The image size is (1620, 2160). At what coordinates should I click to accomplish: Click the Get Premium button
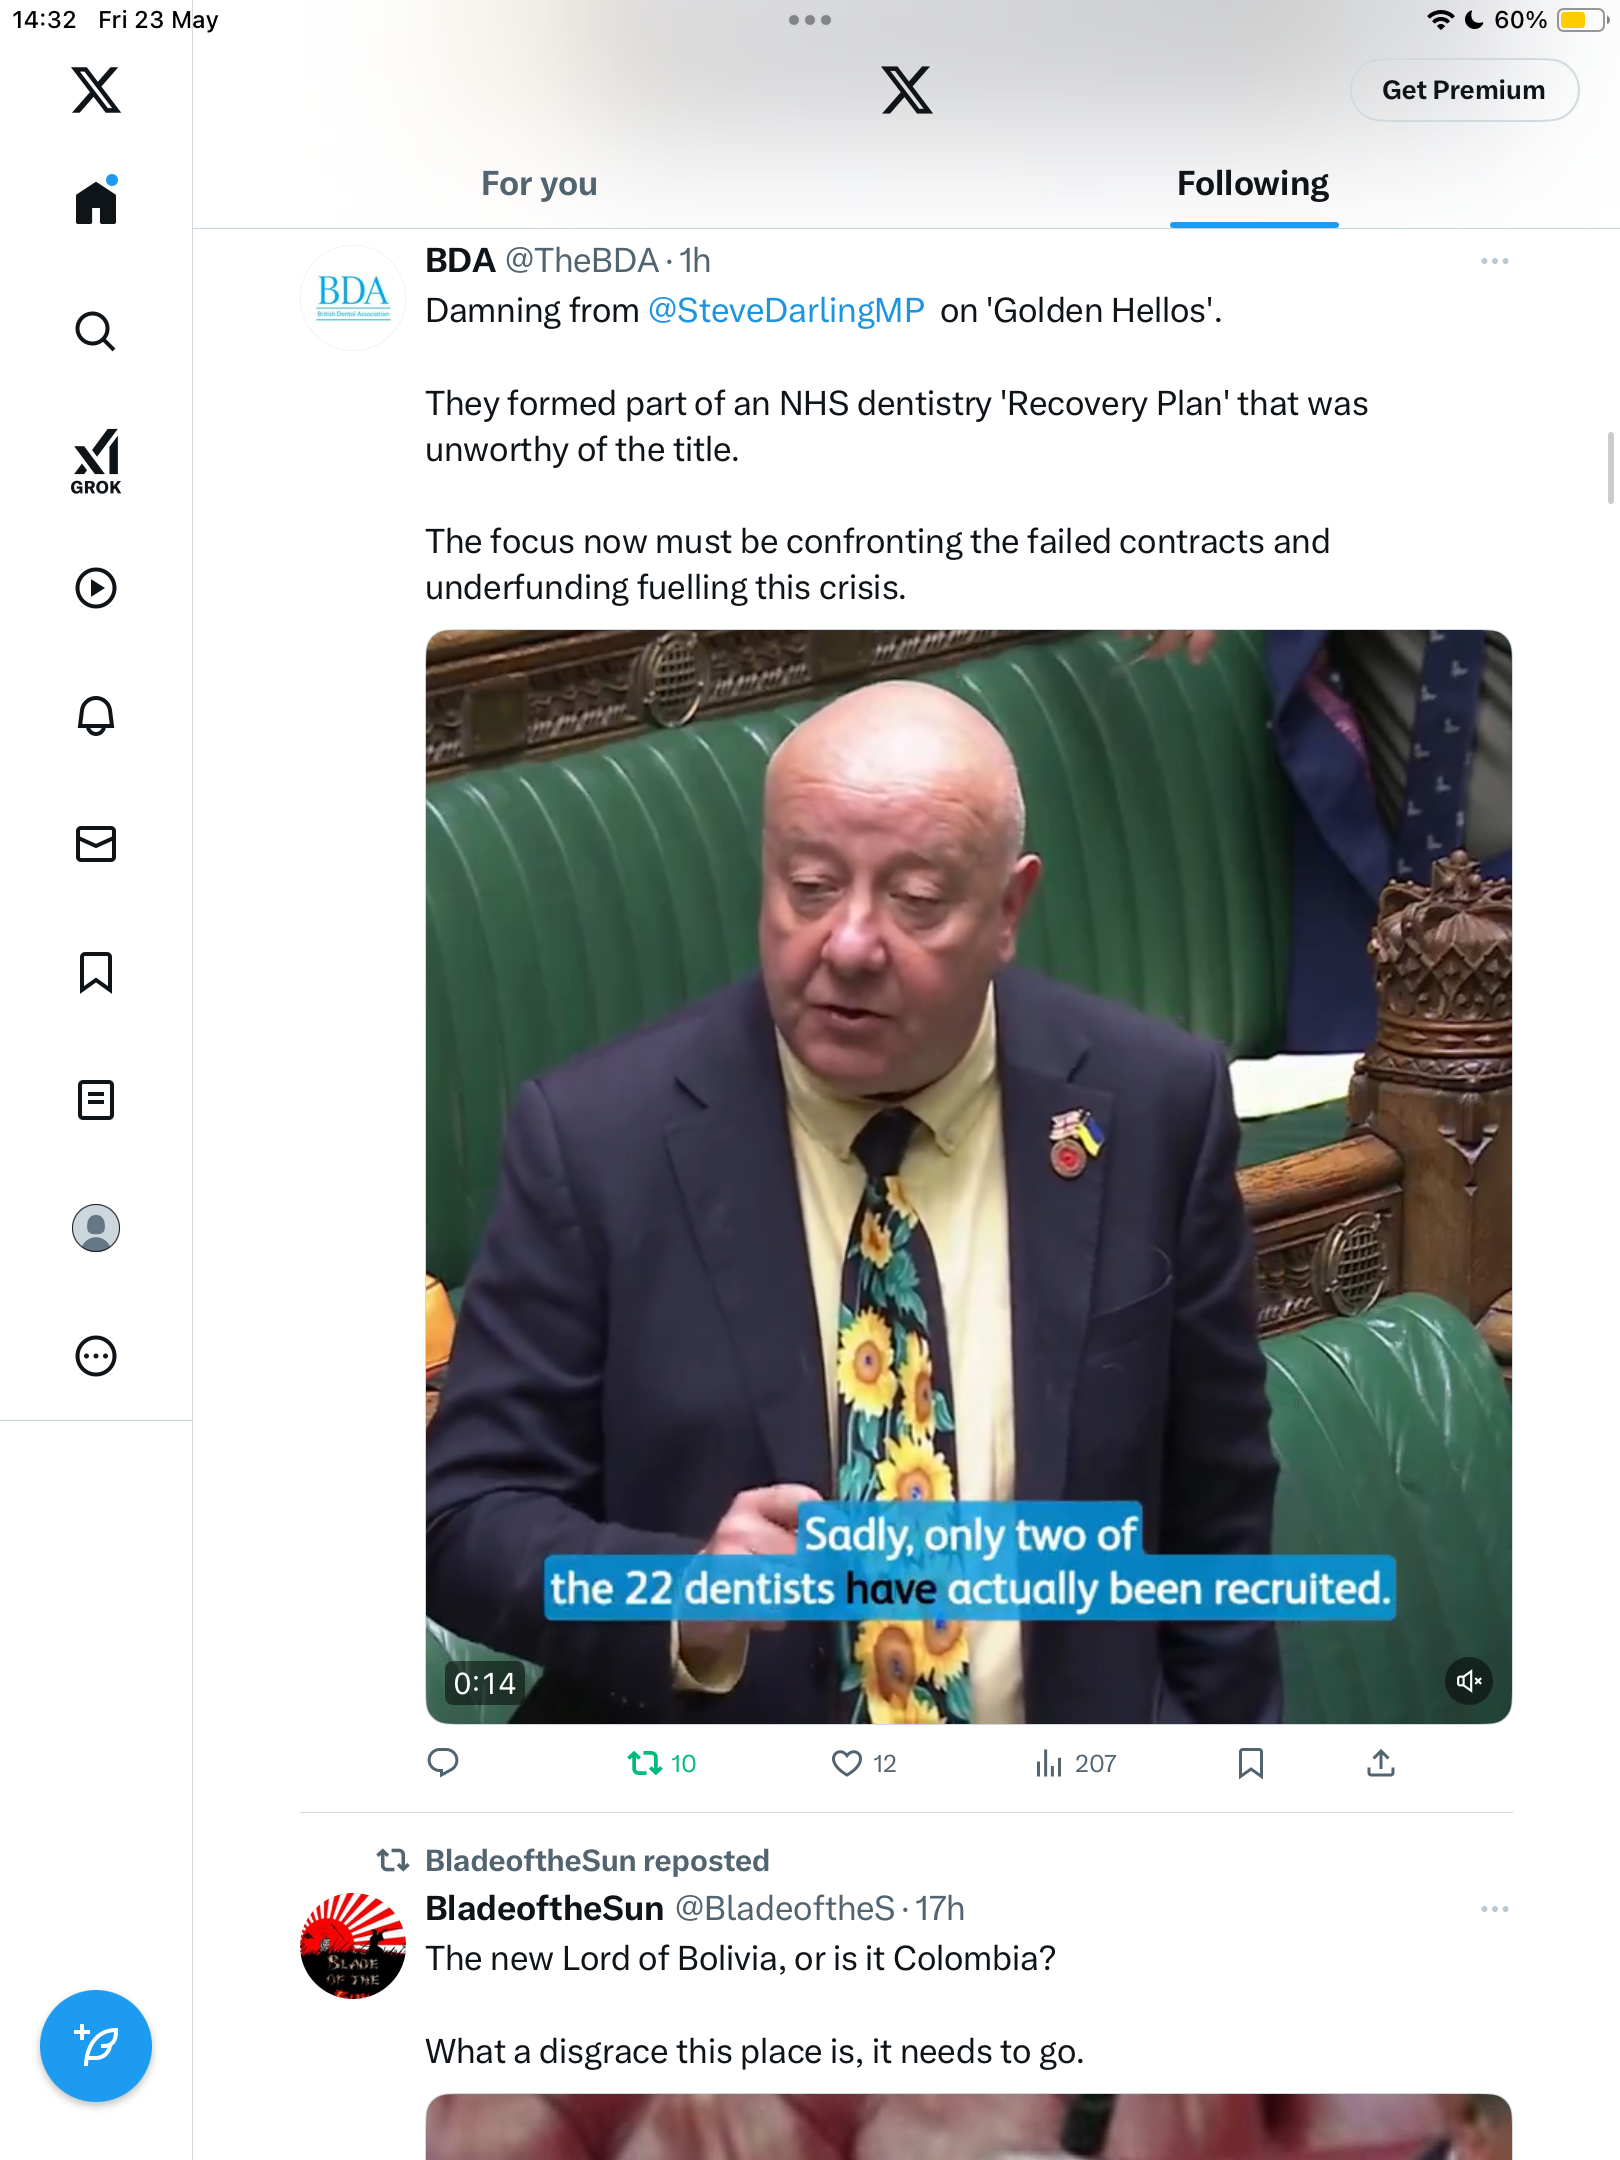coord(1464,90)
